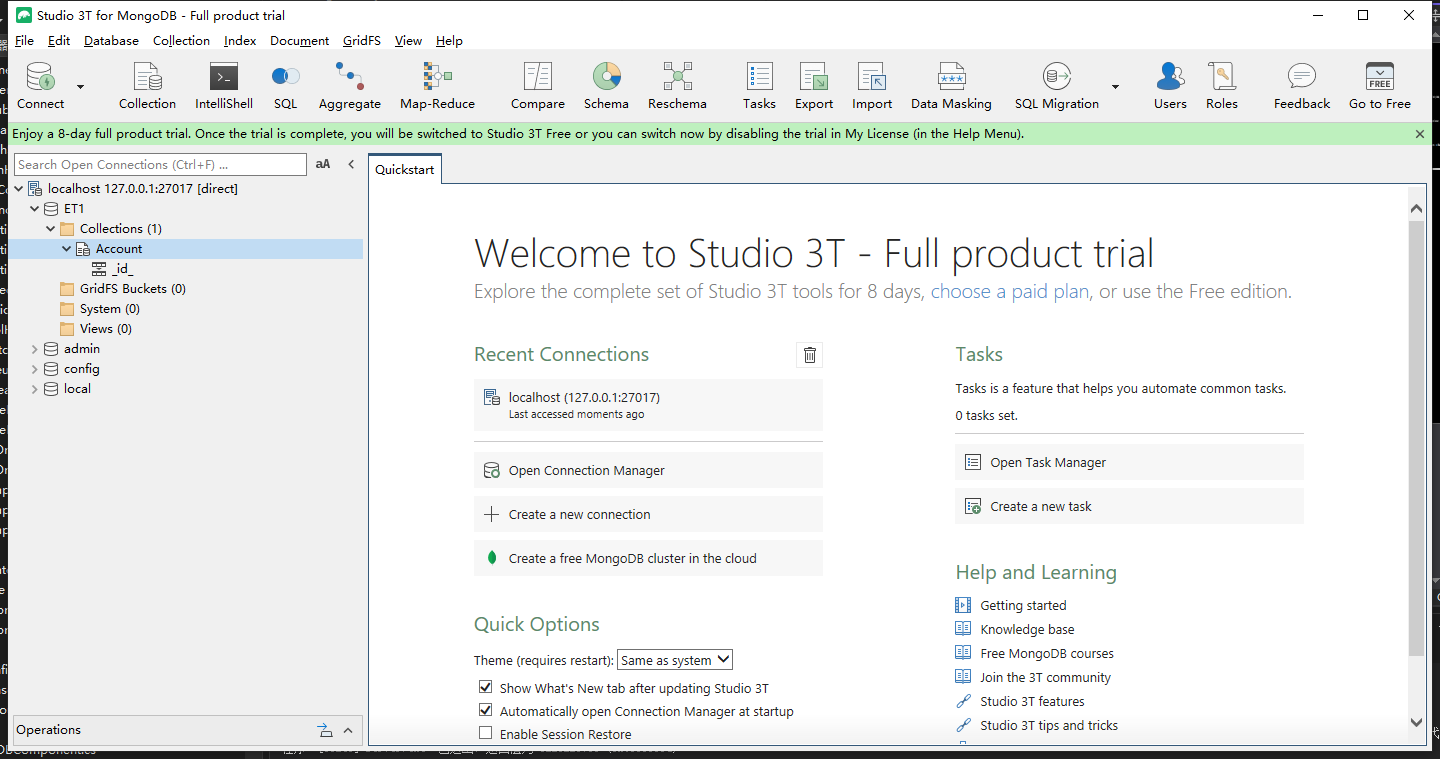This screenshot has height=759, width=1440.
Task: Open the Help menu
Action: 449,41
